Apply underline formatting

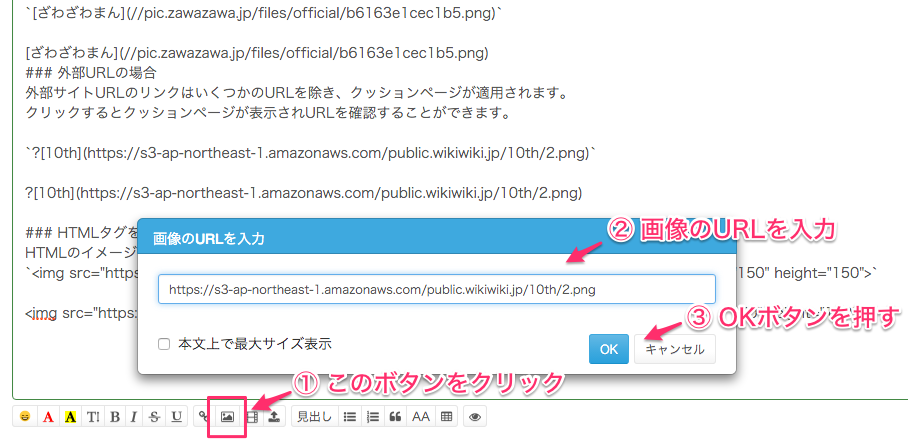point(176,417)
